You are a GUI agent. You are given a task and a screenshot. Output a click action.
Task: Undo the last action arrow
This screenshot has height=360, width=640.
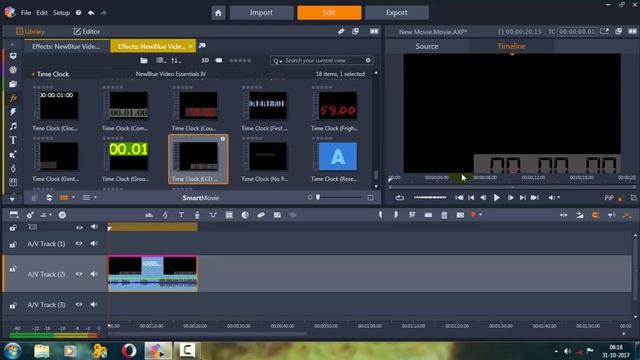tap(91, 13)
